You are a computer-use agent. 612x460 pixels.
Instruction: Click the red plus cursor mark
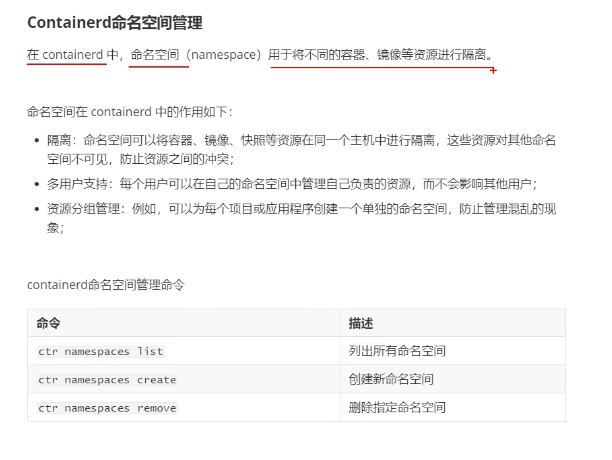click(493, 71)
